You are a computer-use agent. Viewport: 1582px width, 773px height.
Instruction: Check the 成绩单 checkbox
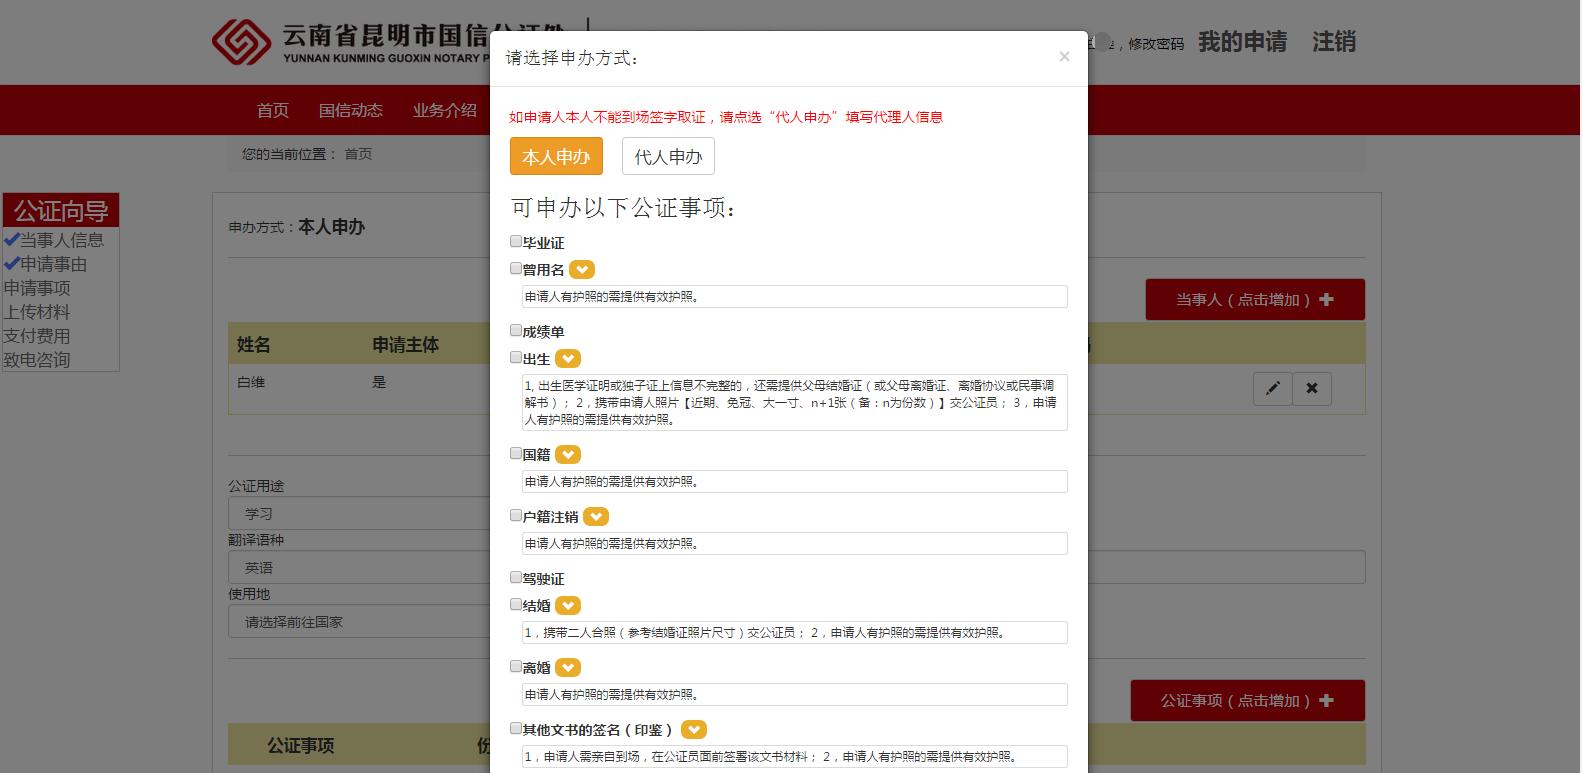point(516,330)
